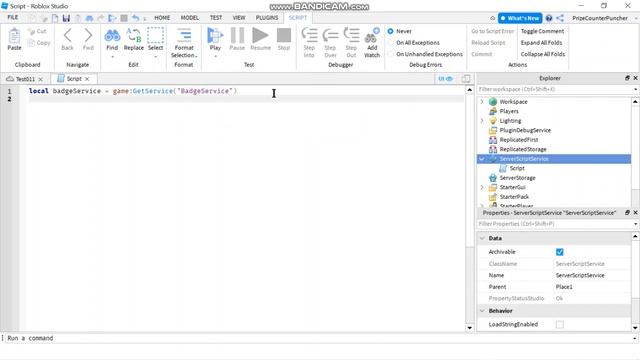This screenshot has width=640, height=360.
Task: Click the share icon beside help
Action: [560, 18]
